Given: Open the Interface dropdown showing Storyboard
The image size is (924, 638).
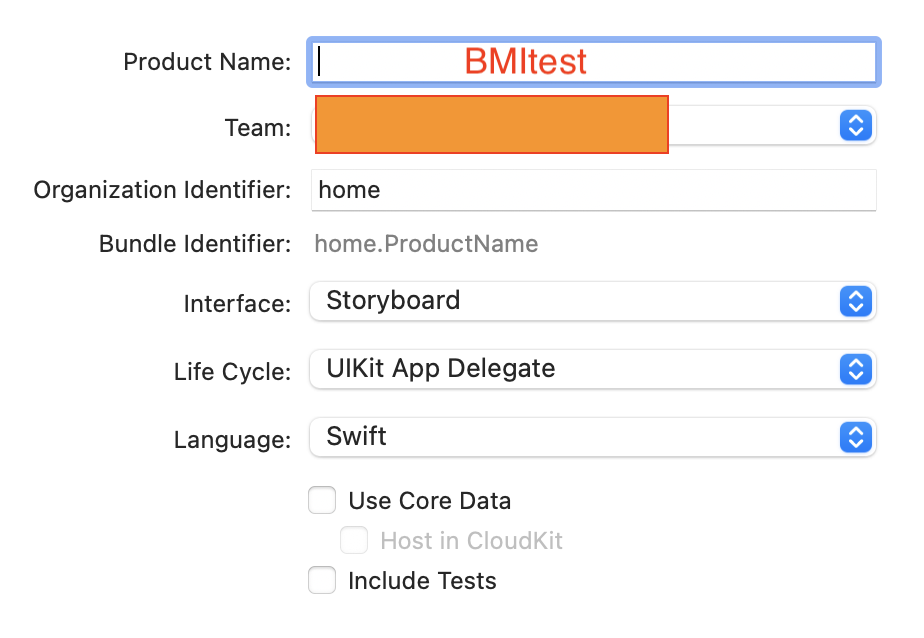Looking at the screenshot, I should click(x=593, y=302).
